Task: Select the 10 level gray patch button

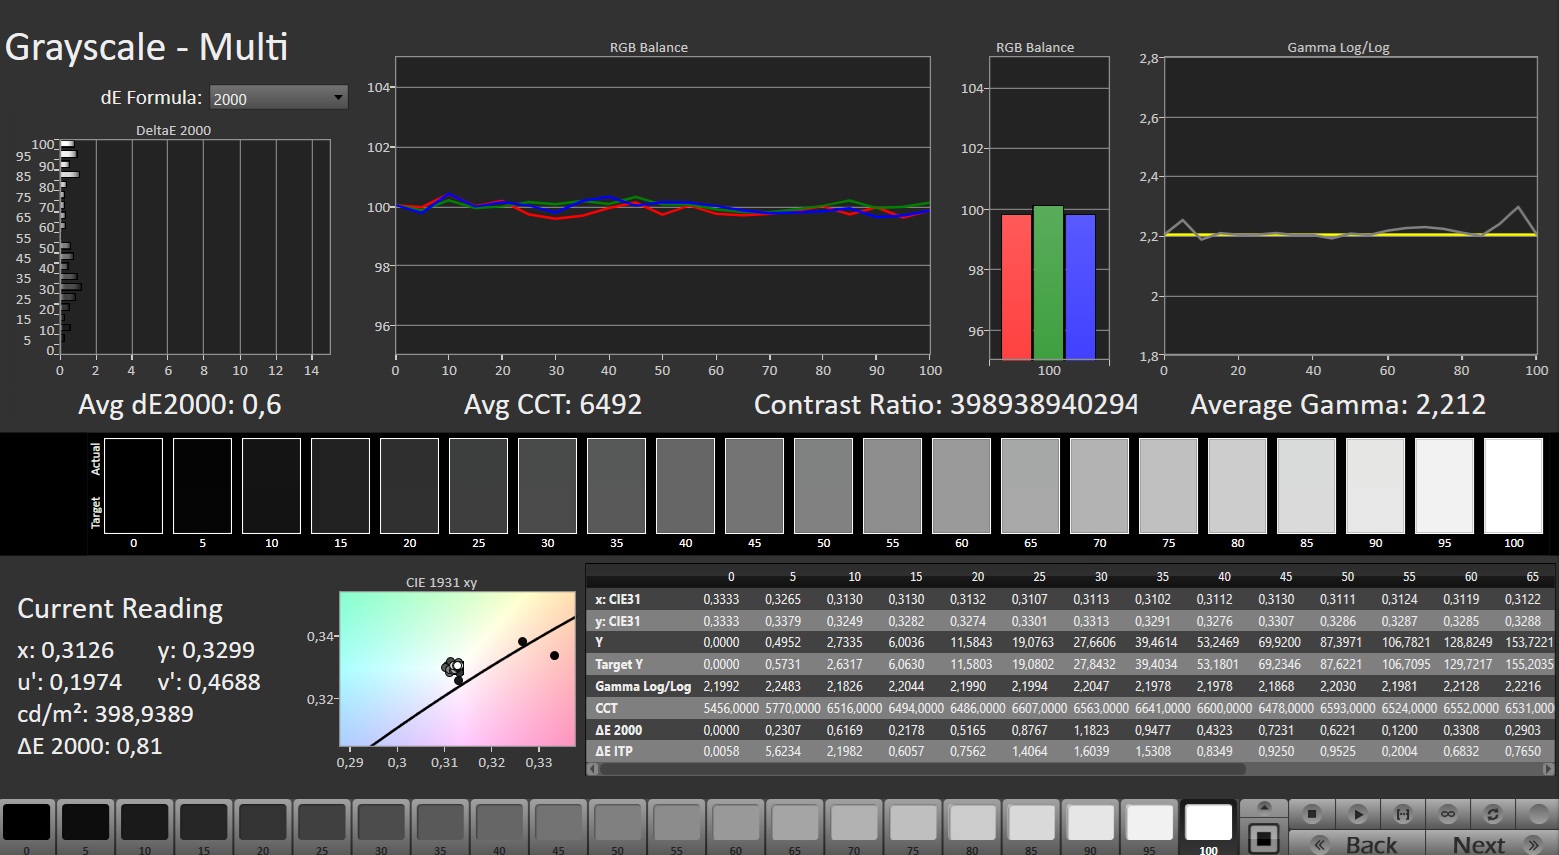Action: tap(145, 826)
